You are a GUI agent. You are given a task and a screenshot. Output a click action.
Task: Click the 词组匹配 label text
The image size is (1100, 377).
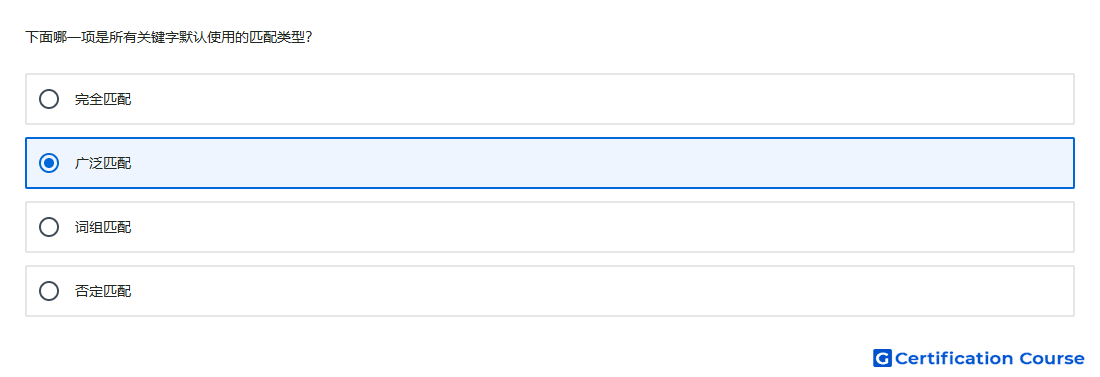(x=103, y=227)
